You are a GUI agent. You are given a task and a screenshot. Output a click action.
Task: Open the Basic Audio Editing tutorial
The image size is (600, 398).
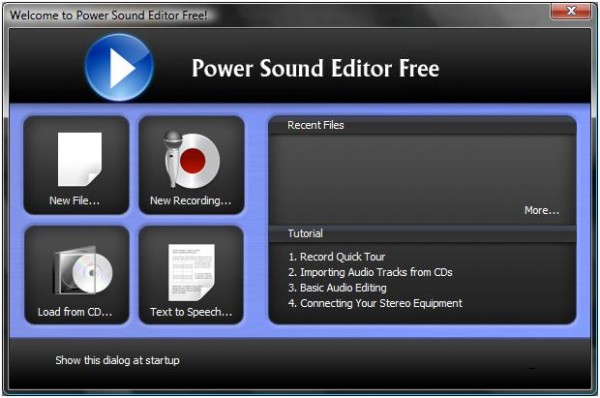(x=337, y=287)
